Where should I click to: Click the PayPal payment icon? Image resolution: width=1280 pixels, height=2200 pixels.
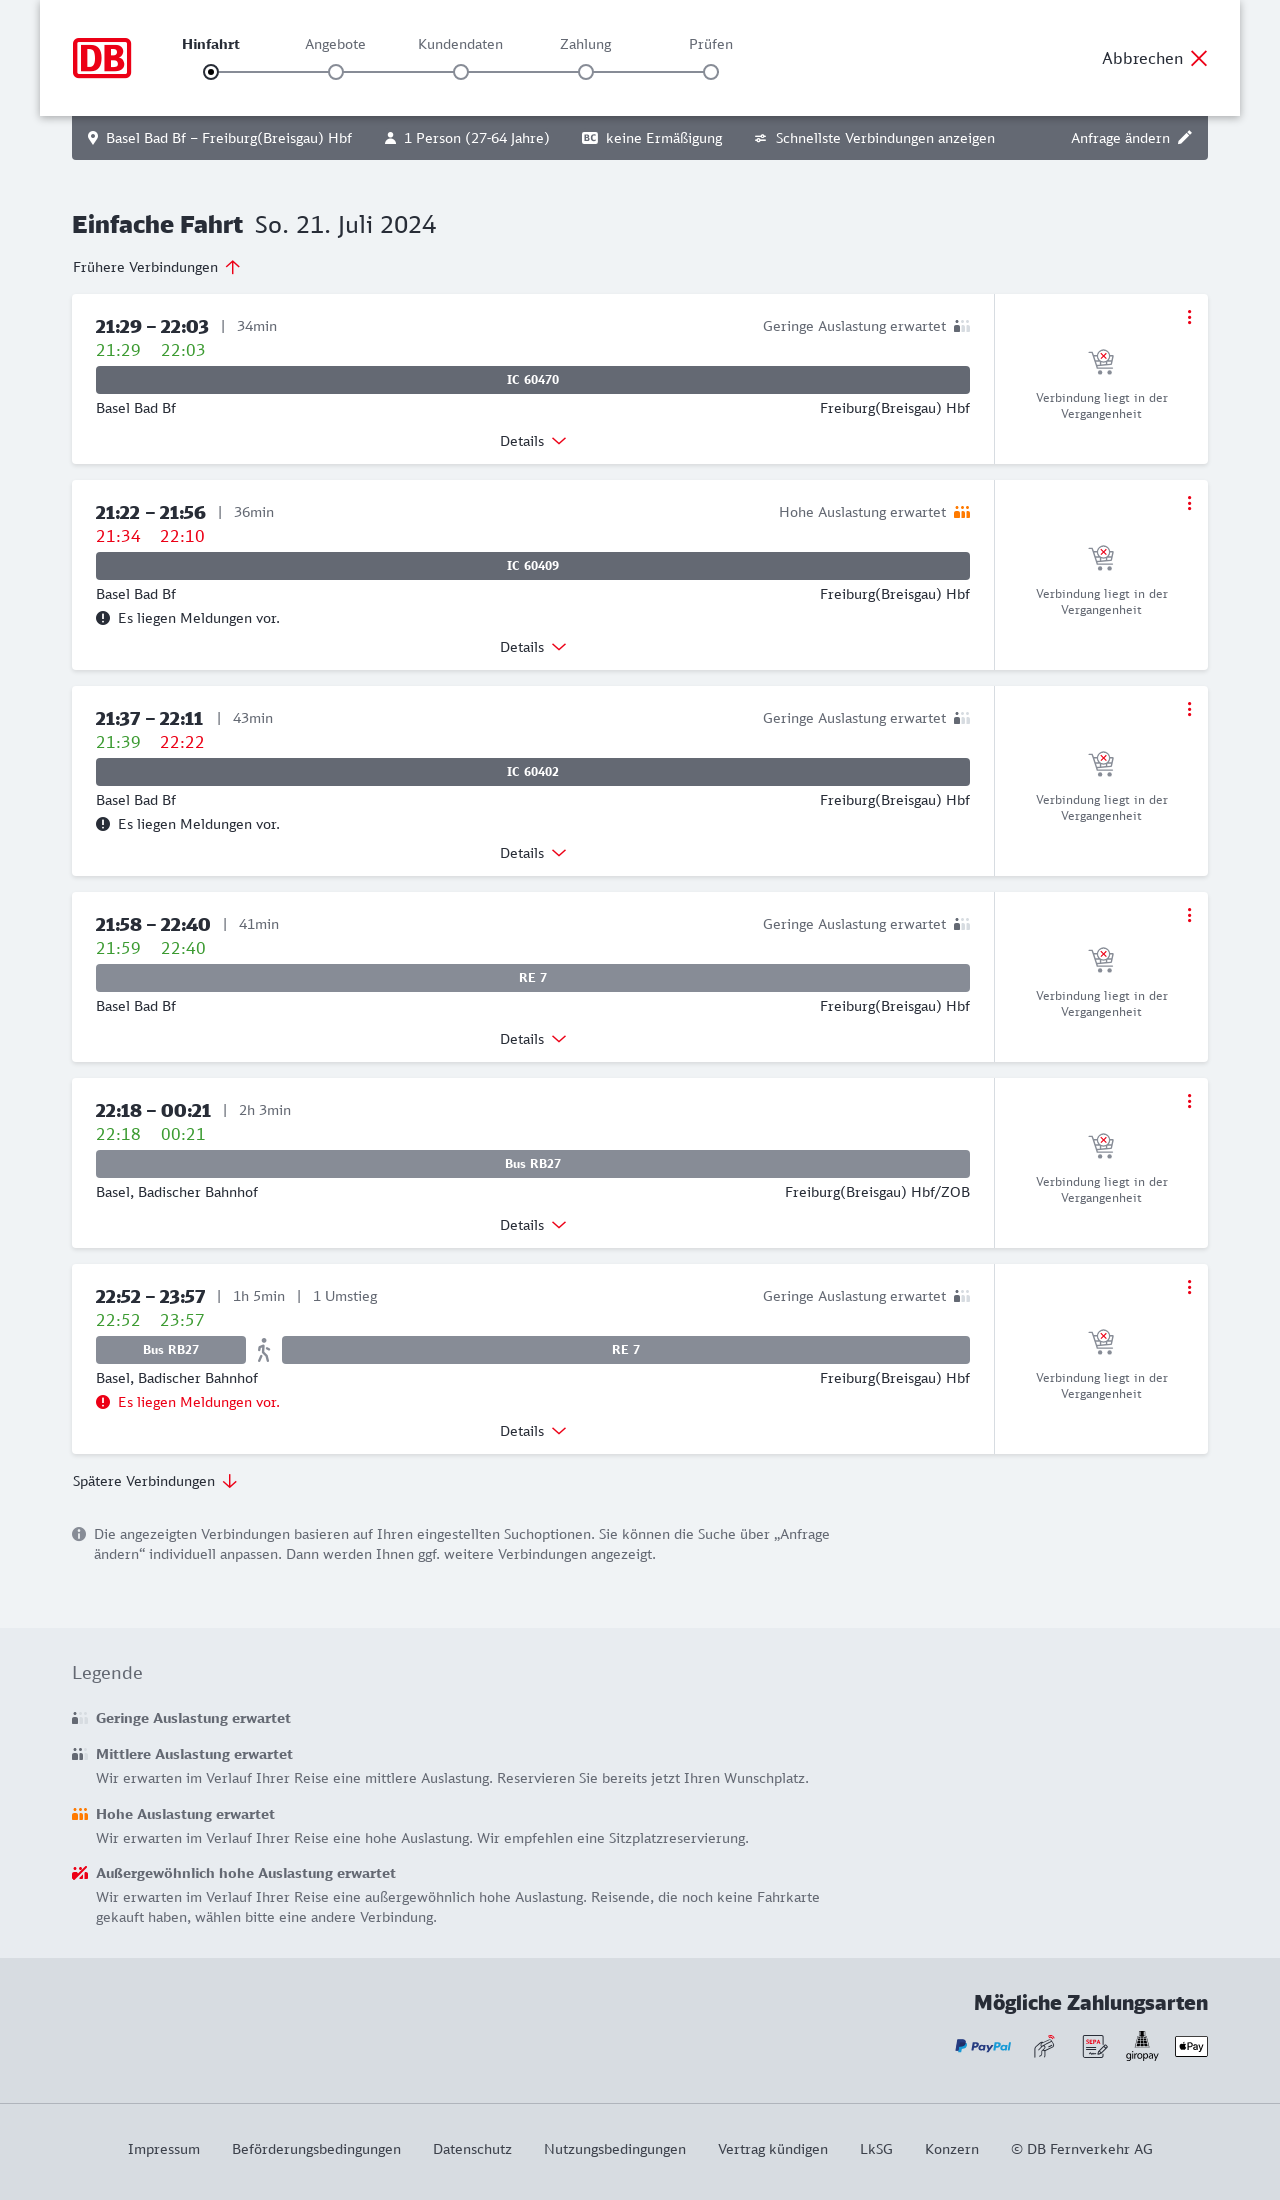983,2046
